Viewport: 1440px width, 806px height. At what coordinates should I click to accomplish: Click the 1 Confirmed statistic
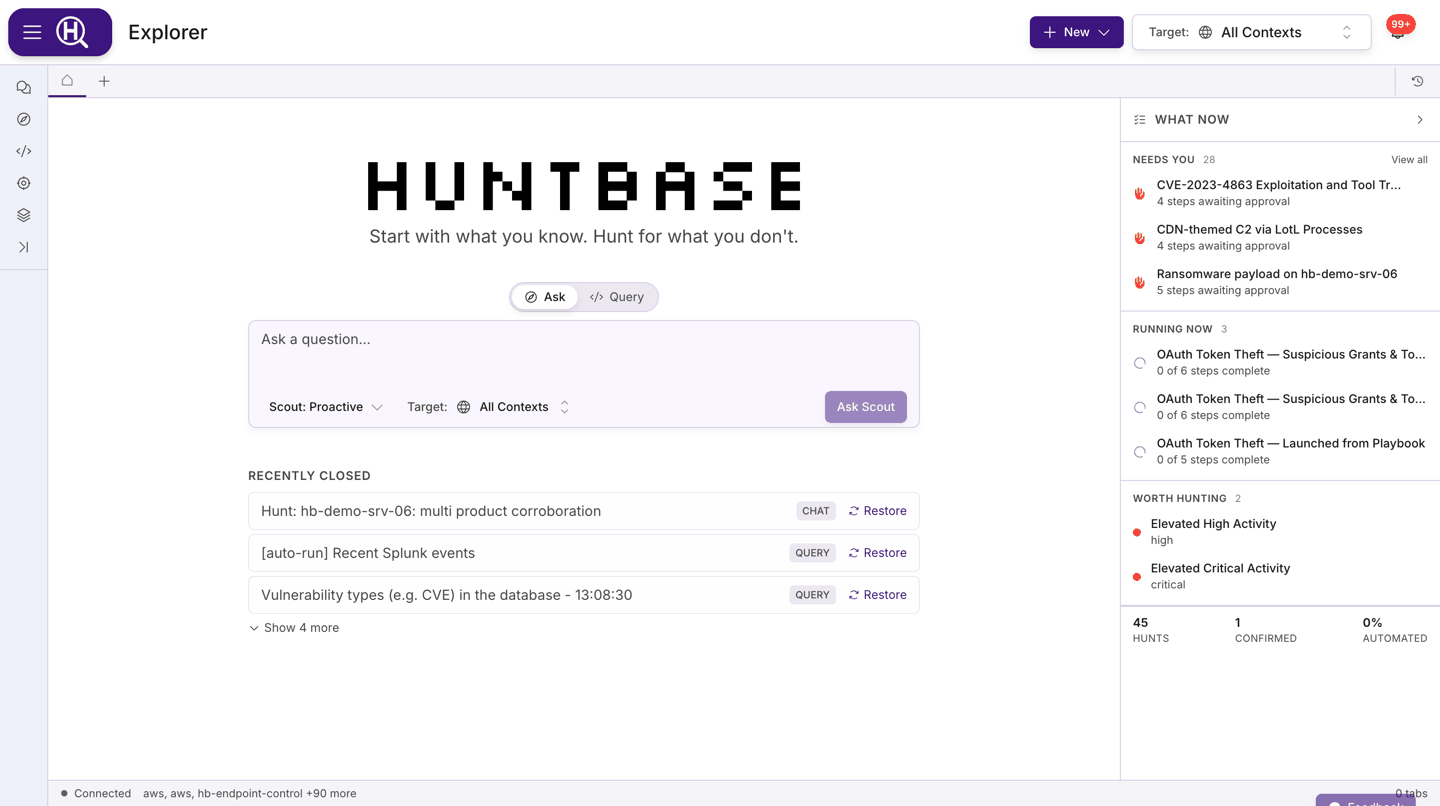click(x=1266, y=630)
